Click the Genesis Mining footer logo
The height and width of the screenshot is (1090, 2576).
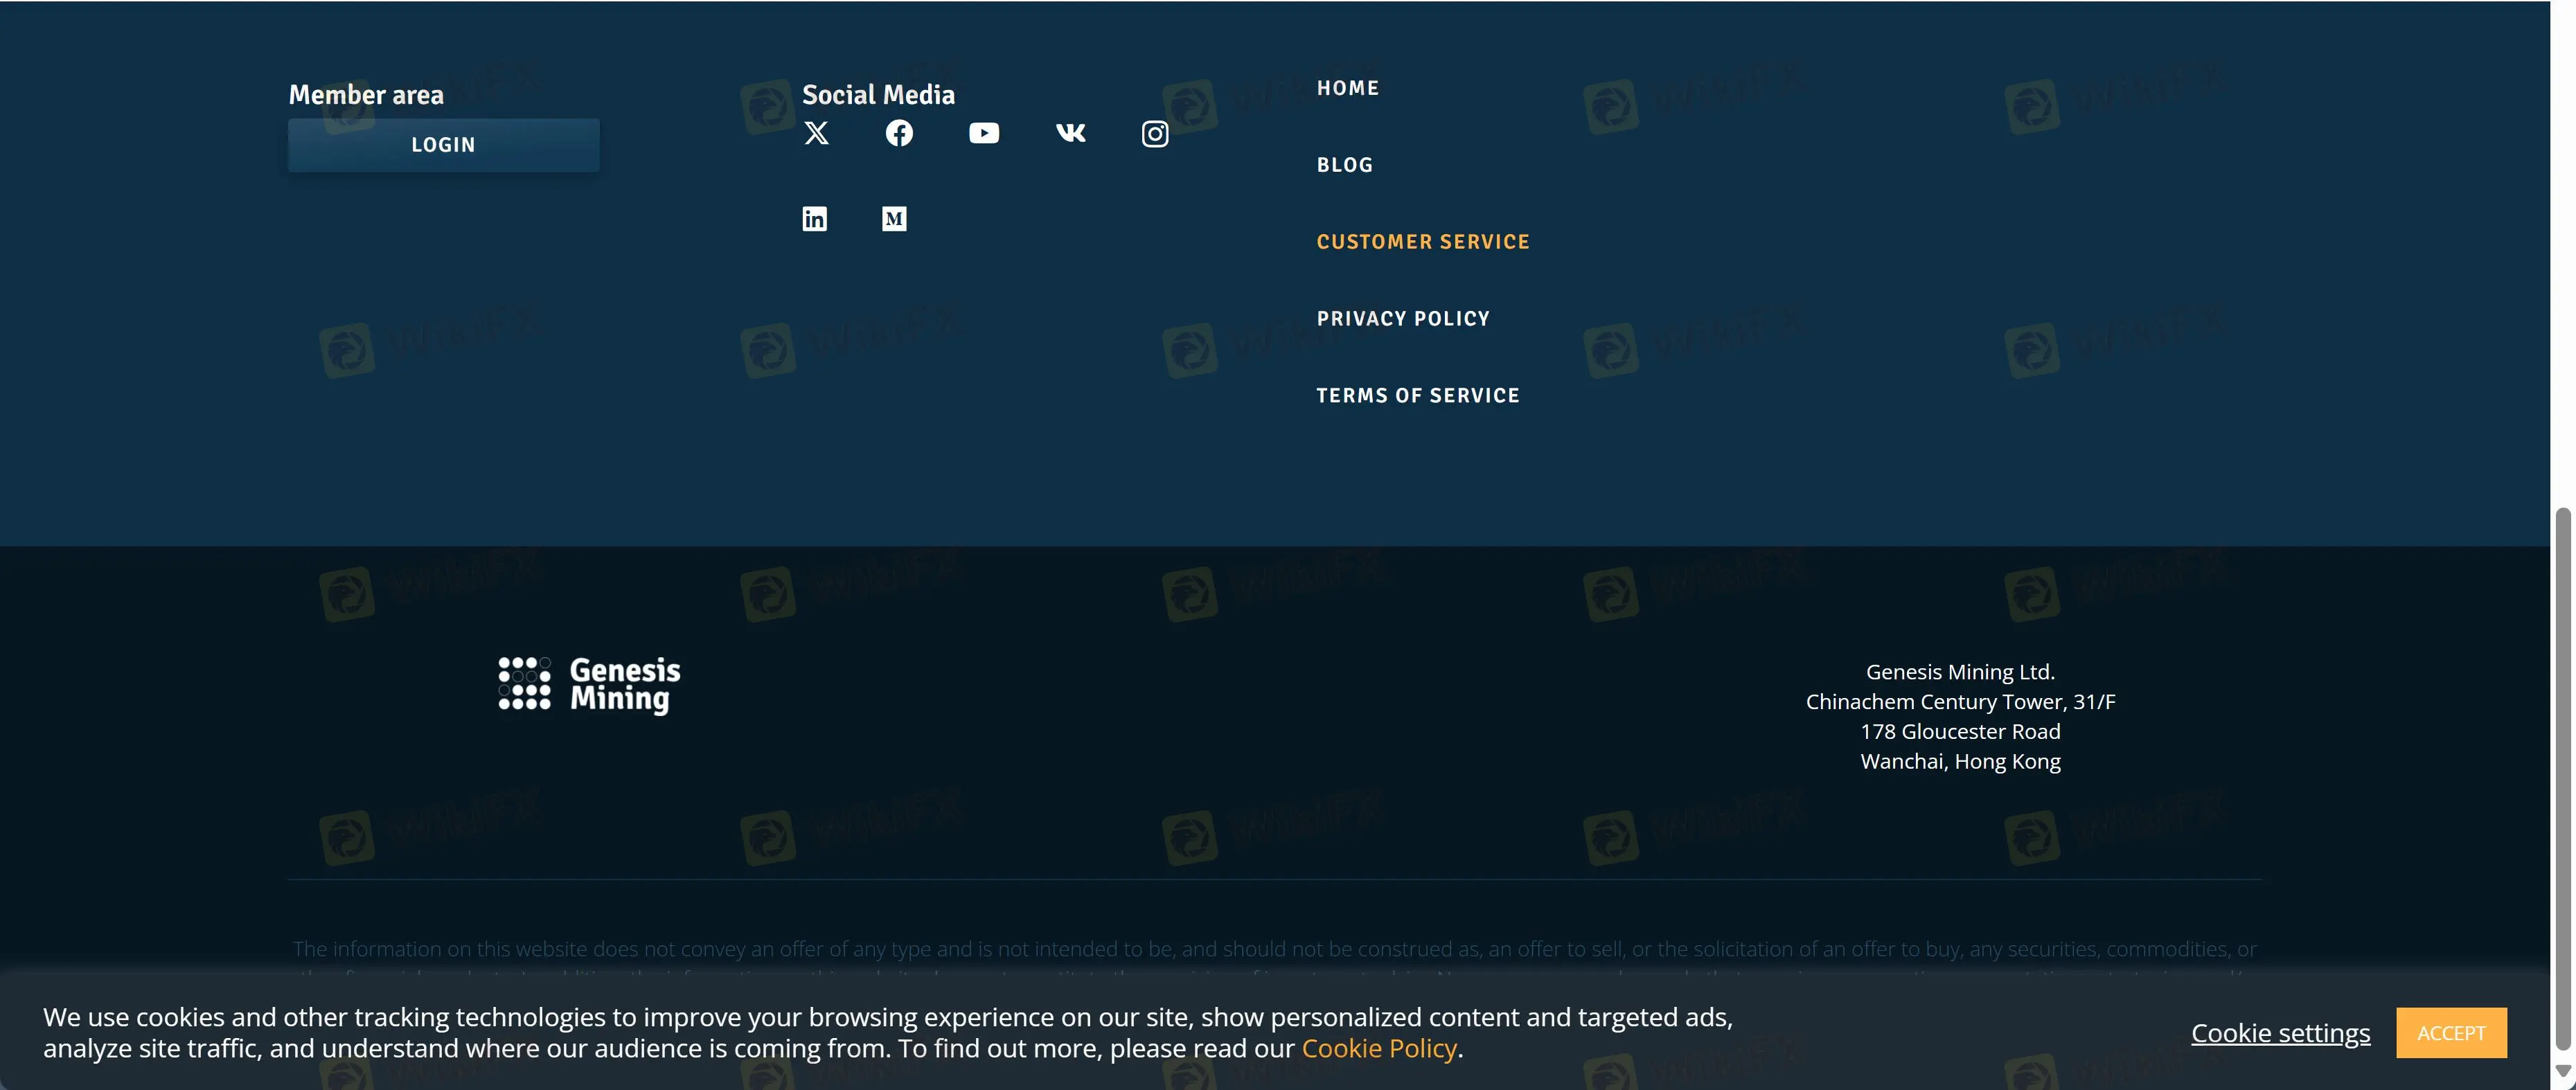[589, 685]
